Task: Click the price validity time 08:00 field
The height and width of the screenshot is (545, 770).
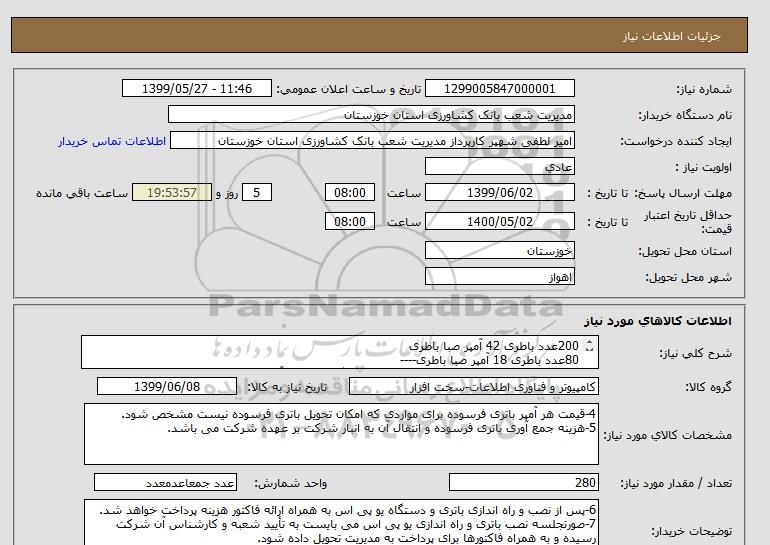Action: point(350,221)
